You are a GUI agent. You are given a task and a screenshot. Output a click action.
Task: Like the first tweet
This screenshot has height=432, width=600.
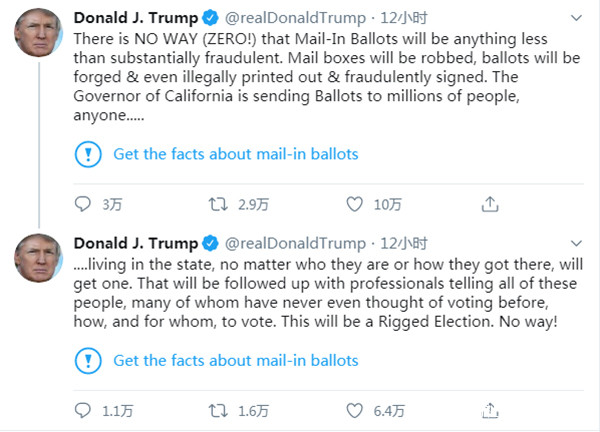353,205
